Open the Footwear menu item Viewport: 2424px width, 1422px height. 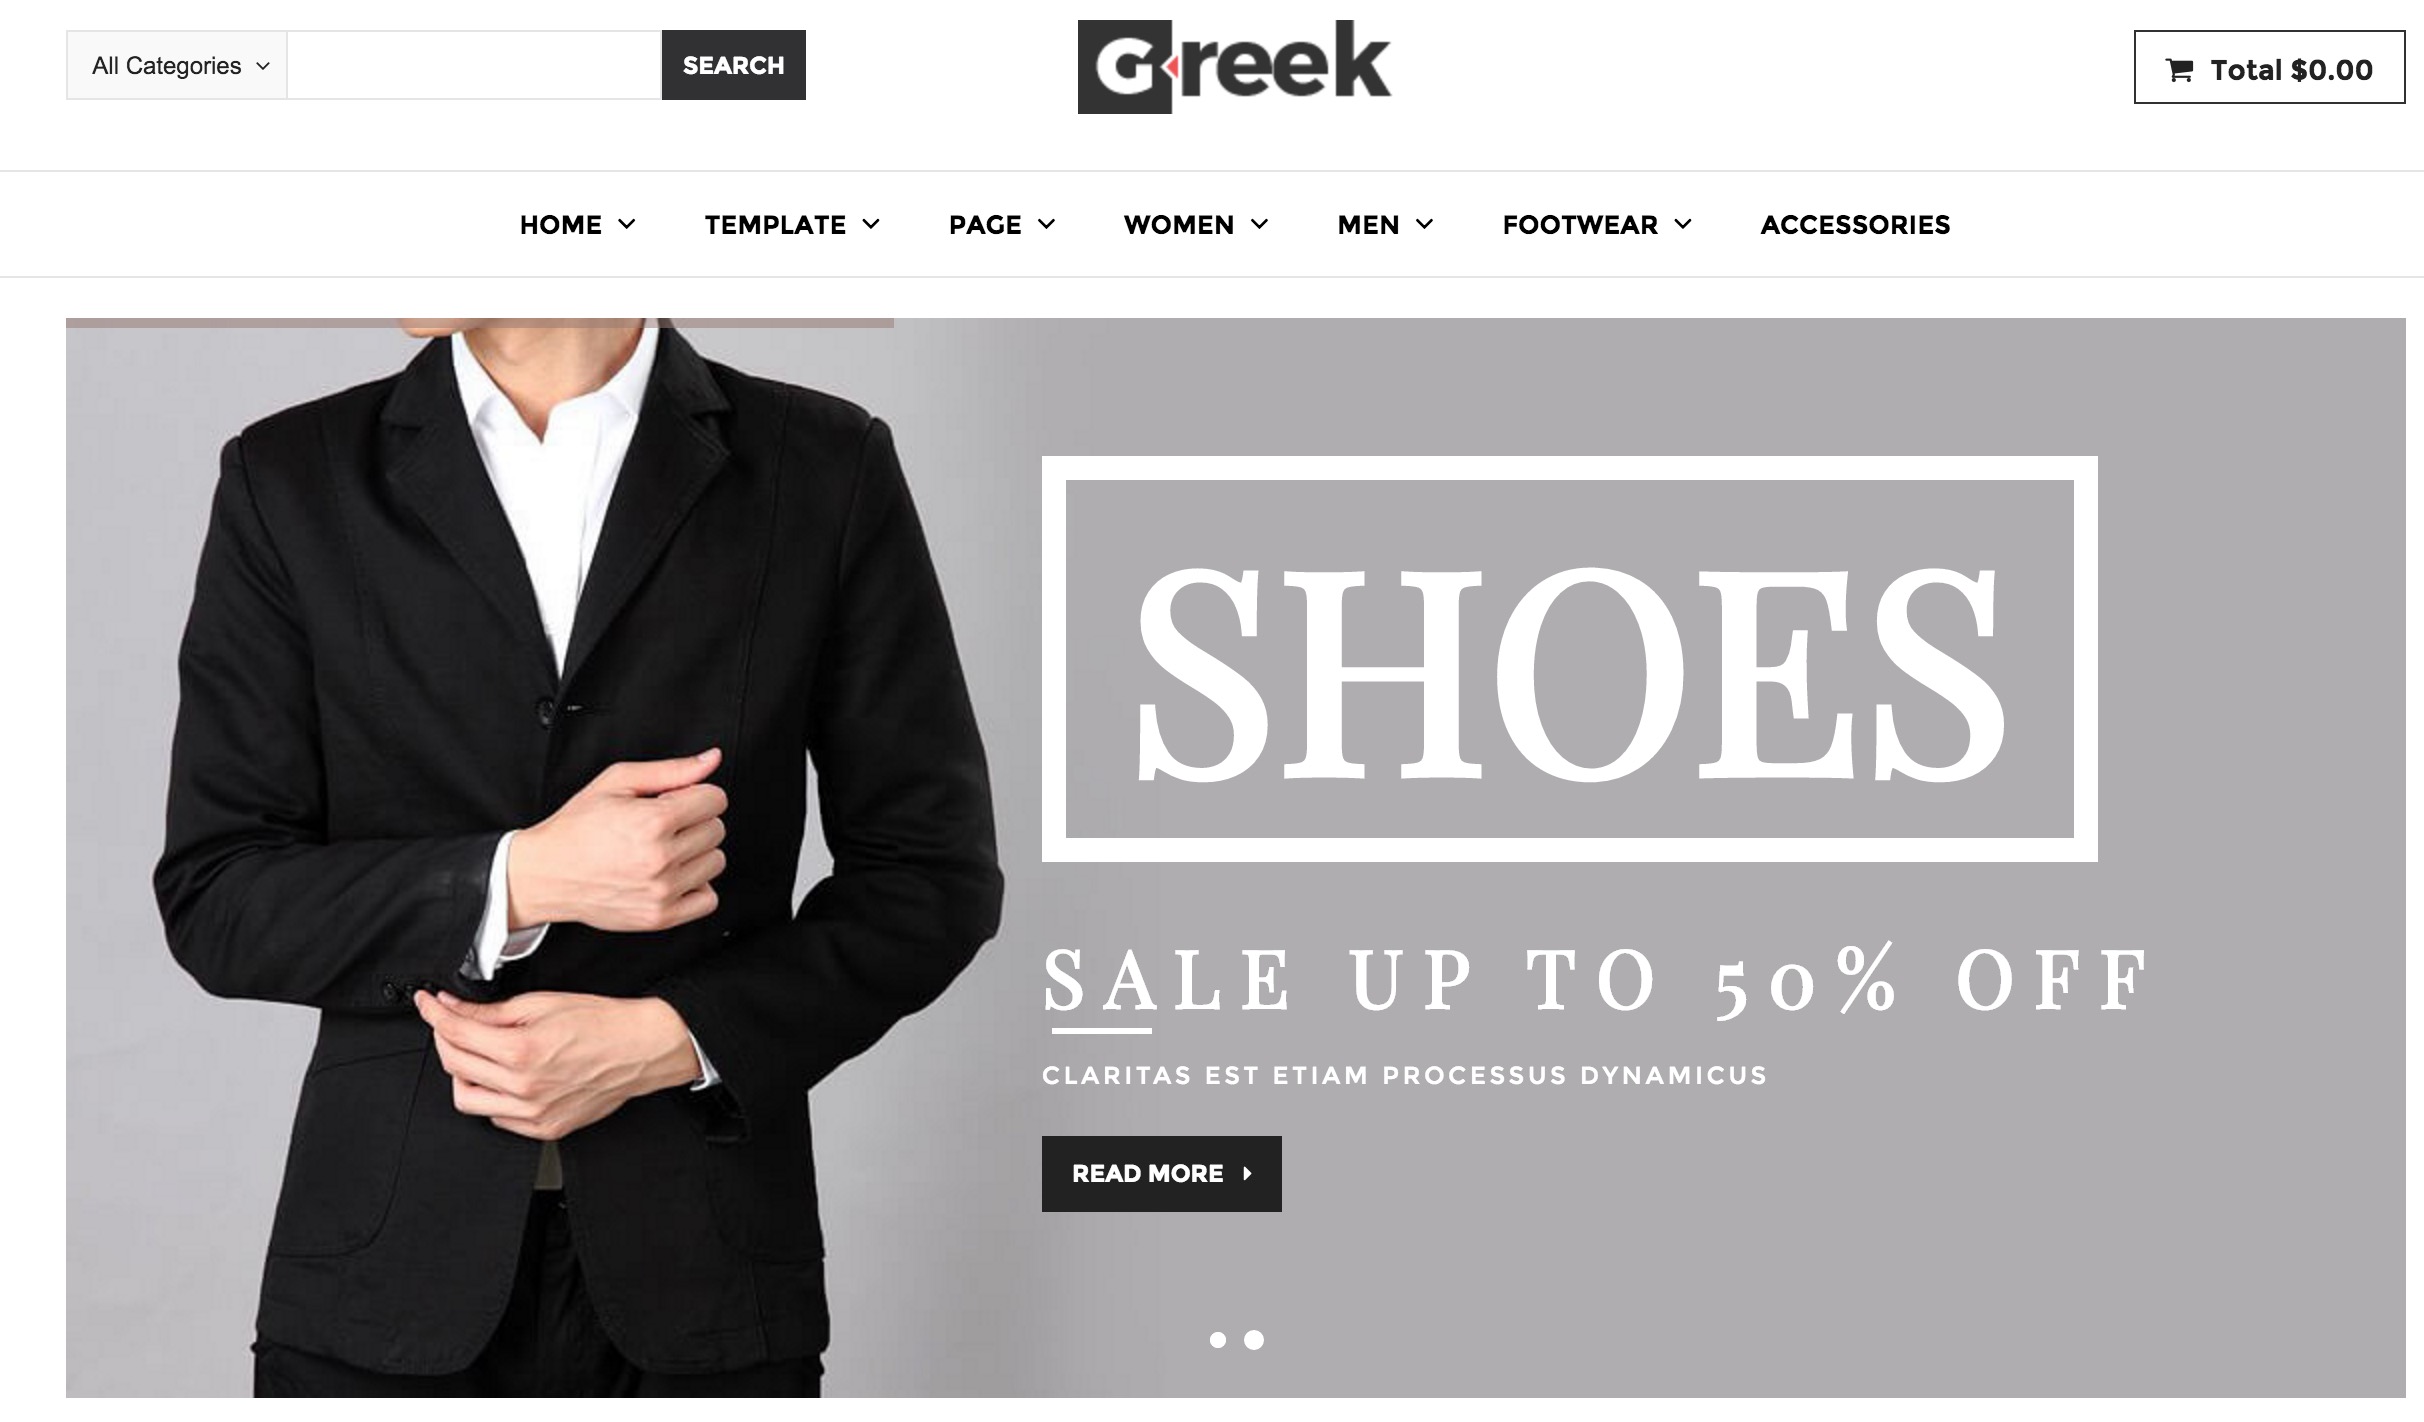click(1580, 225)
